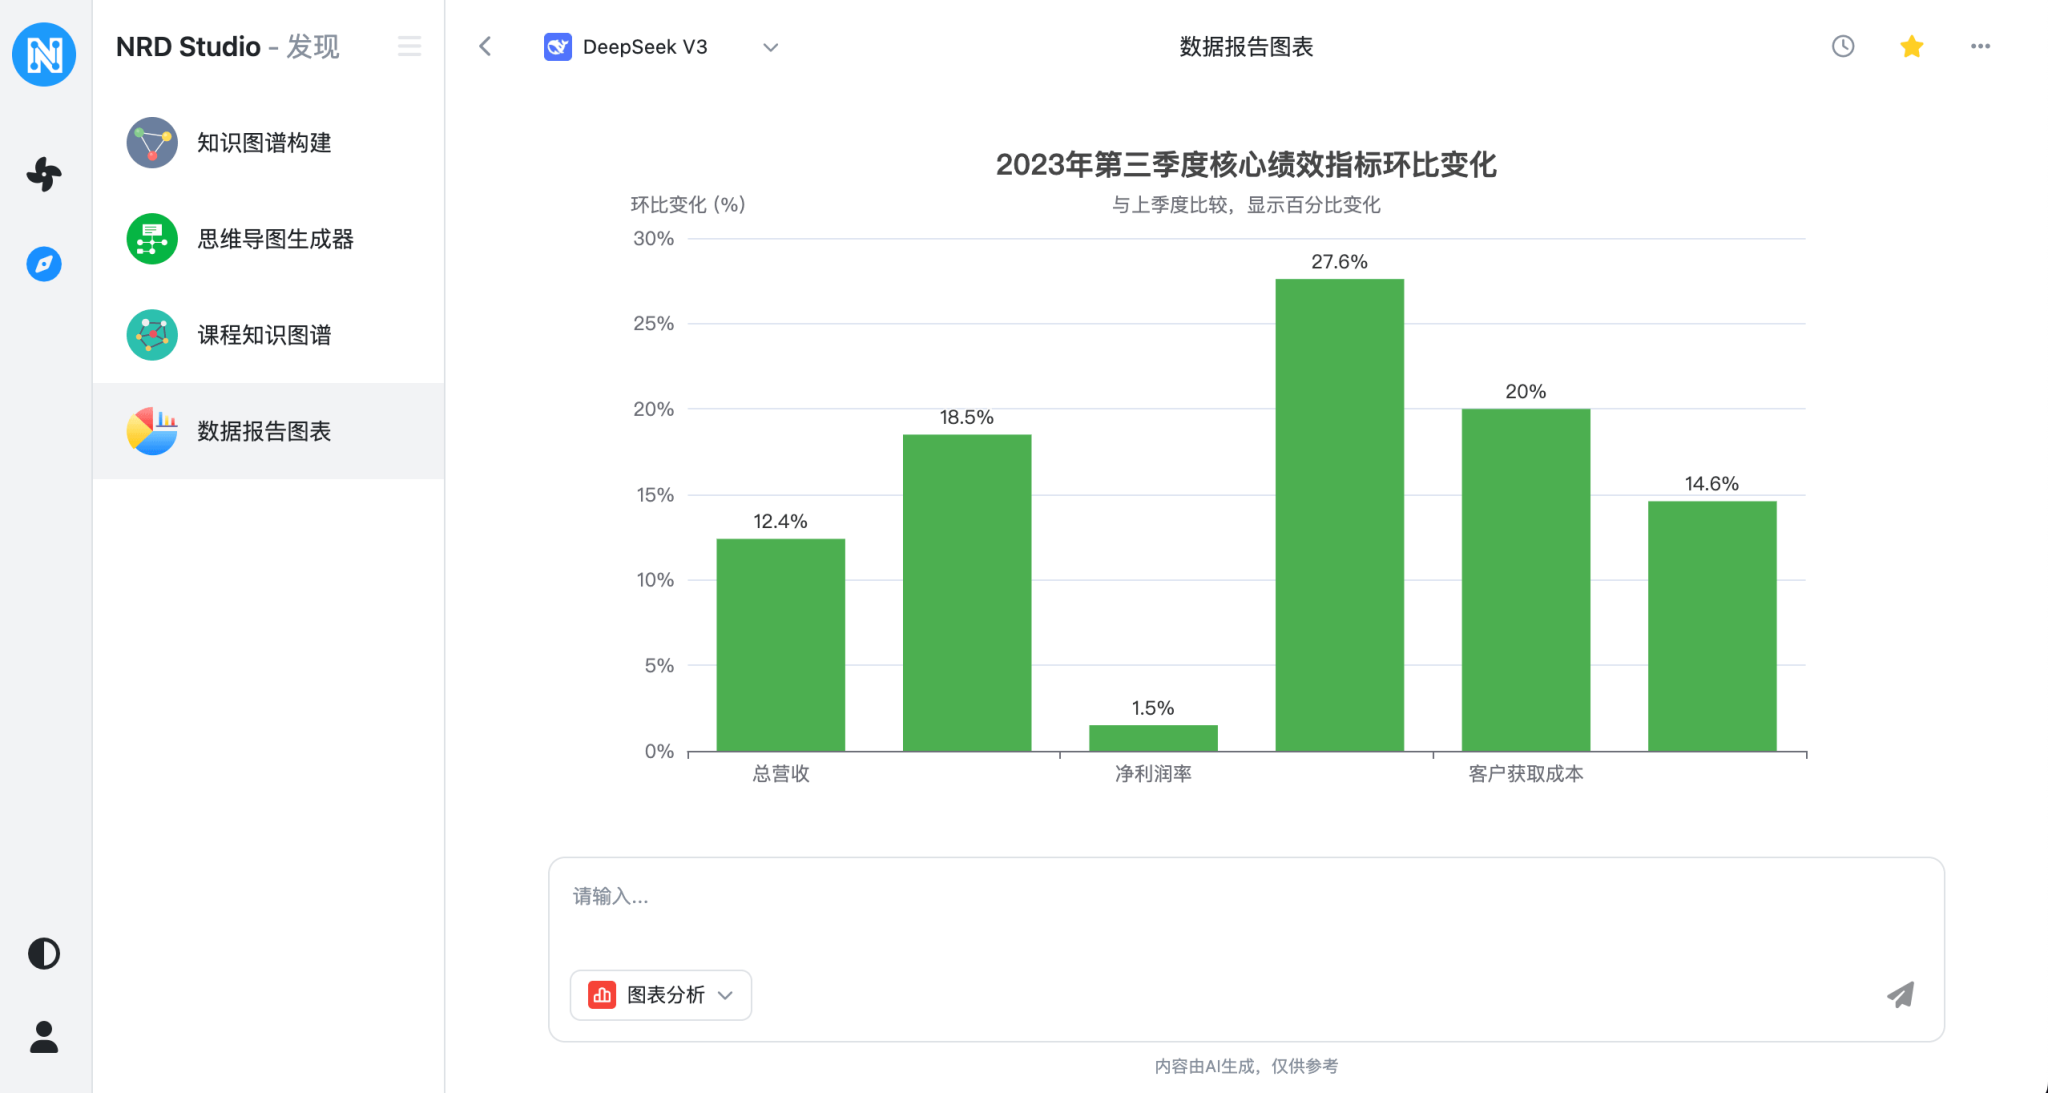Open the three-dot more options menu
Screen dimensions: 2048x1093
(x=1980, y=46)
